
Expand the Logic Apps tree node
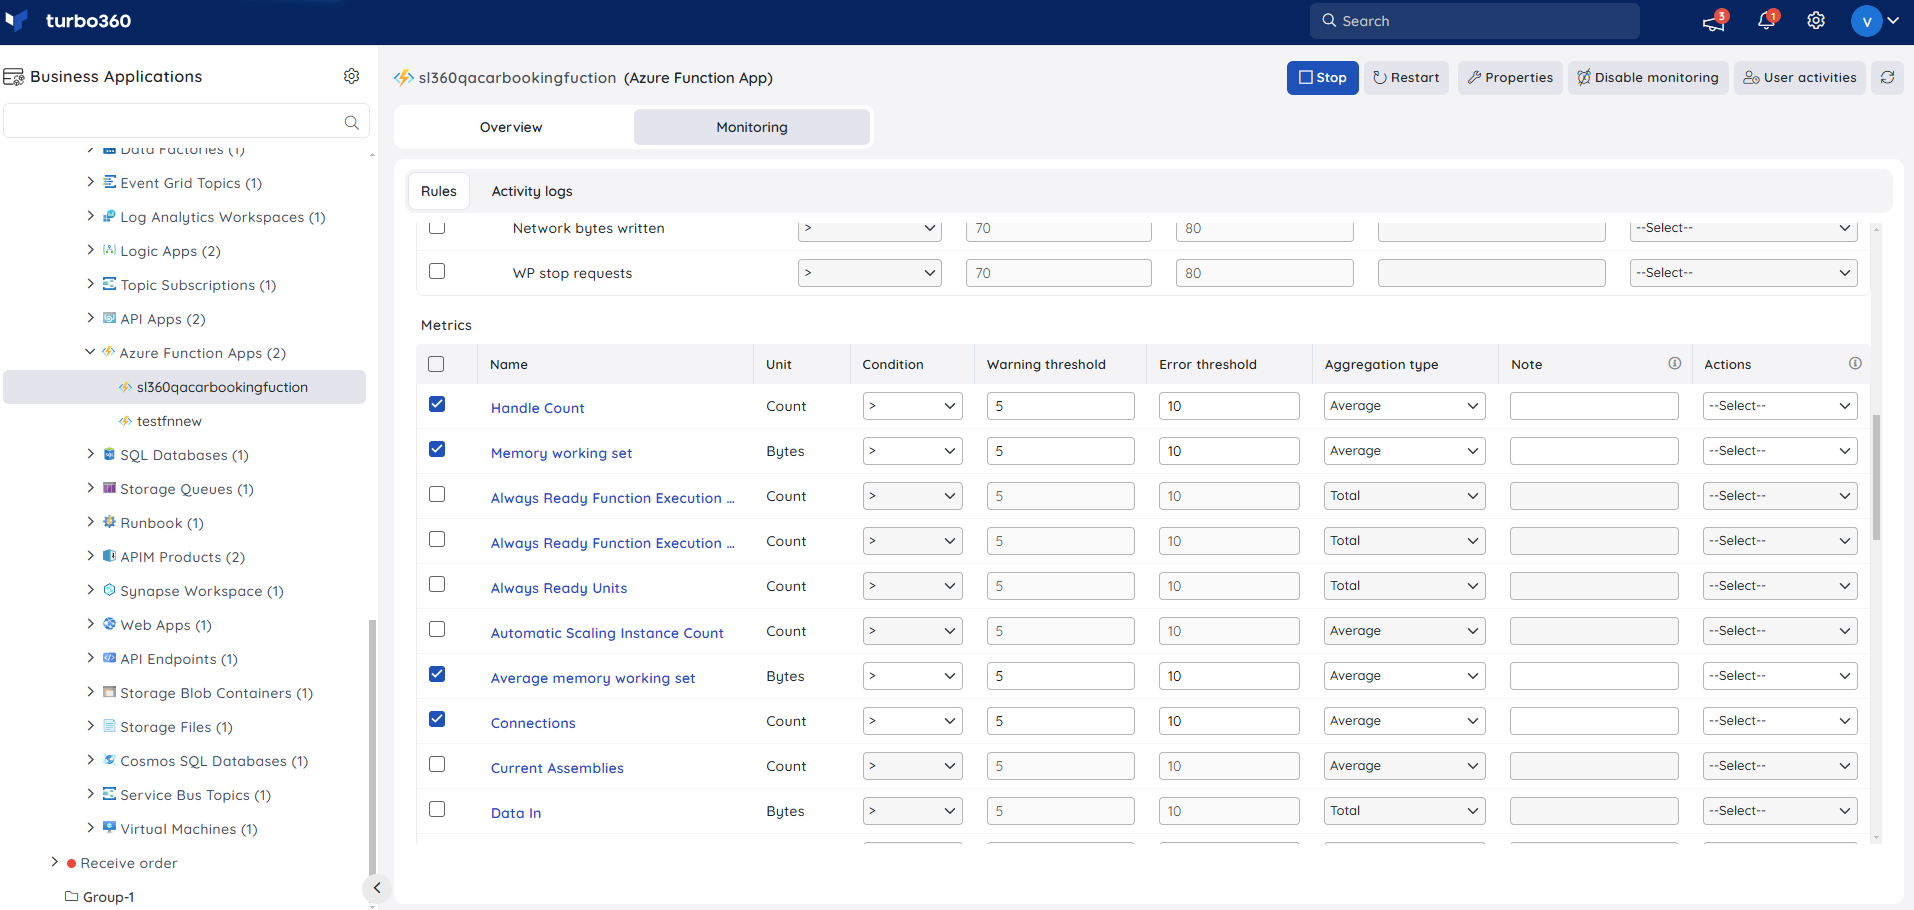point(90,250)
